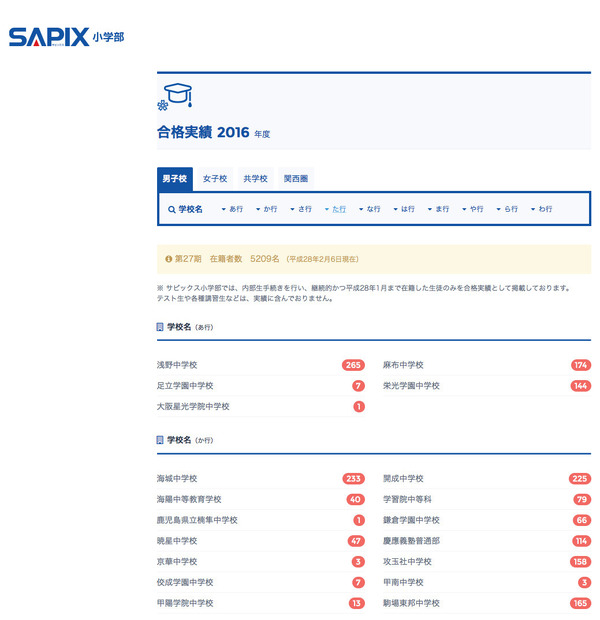The height and width of the screenshot is (620, 600).
Task: Select the 男子校 tab
Action: (175, 179)
